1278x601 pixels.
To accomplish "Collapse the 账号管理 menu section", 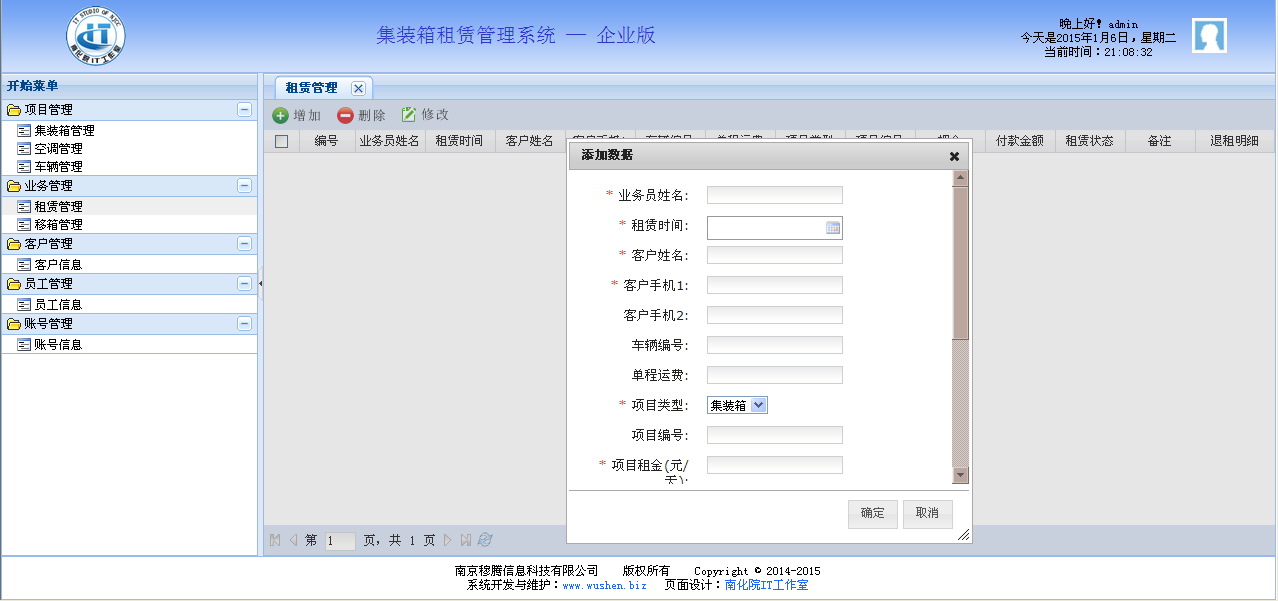I will click(x=244, y=324).
